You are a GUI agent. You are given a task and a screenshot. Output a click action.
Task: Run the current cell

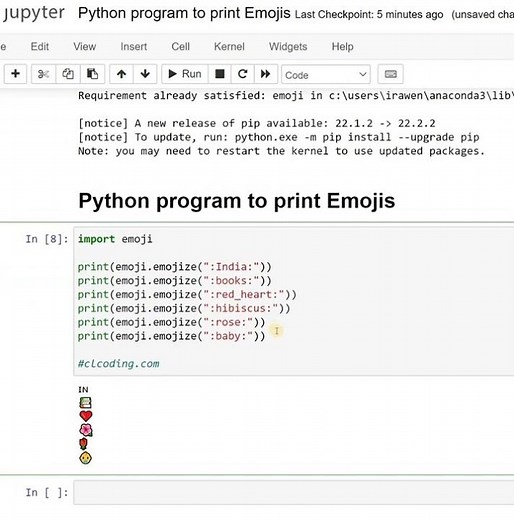[185, 74]
